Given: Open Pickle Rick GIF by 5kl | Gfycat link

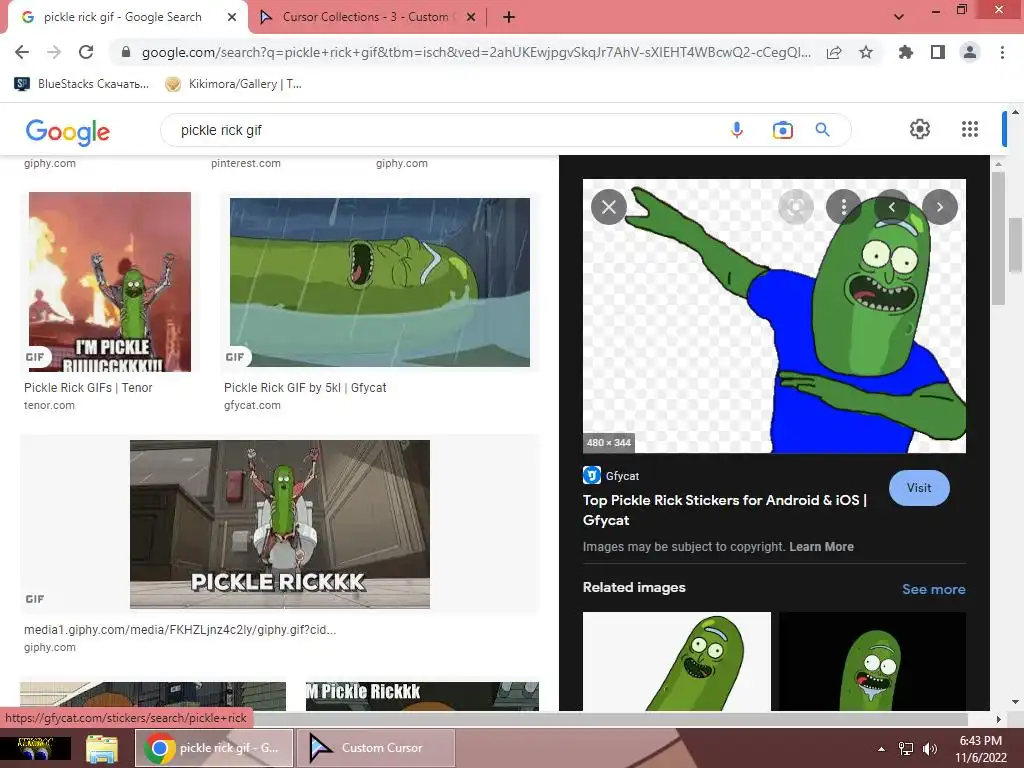Looking at the screenshot, I should tap(305, 387).
